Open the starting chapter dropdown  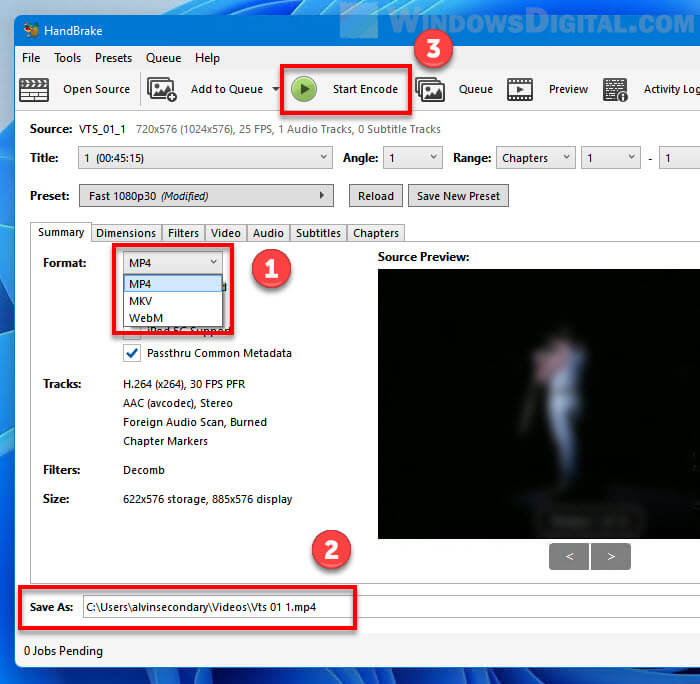610,158
